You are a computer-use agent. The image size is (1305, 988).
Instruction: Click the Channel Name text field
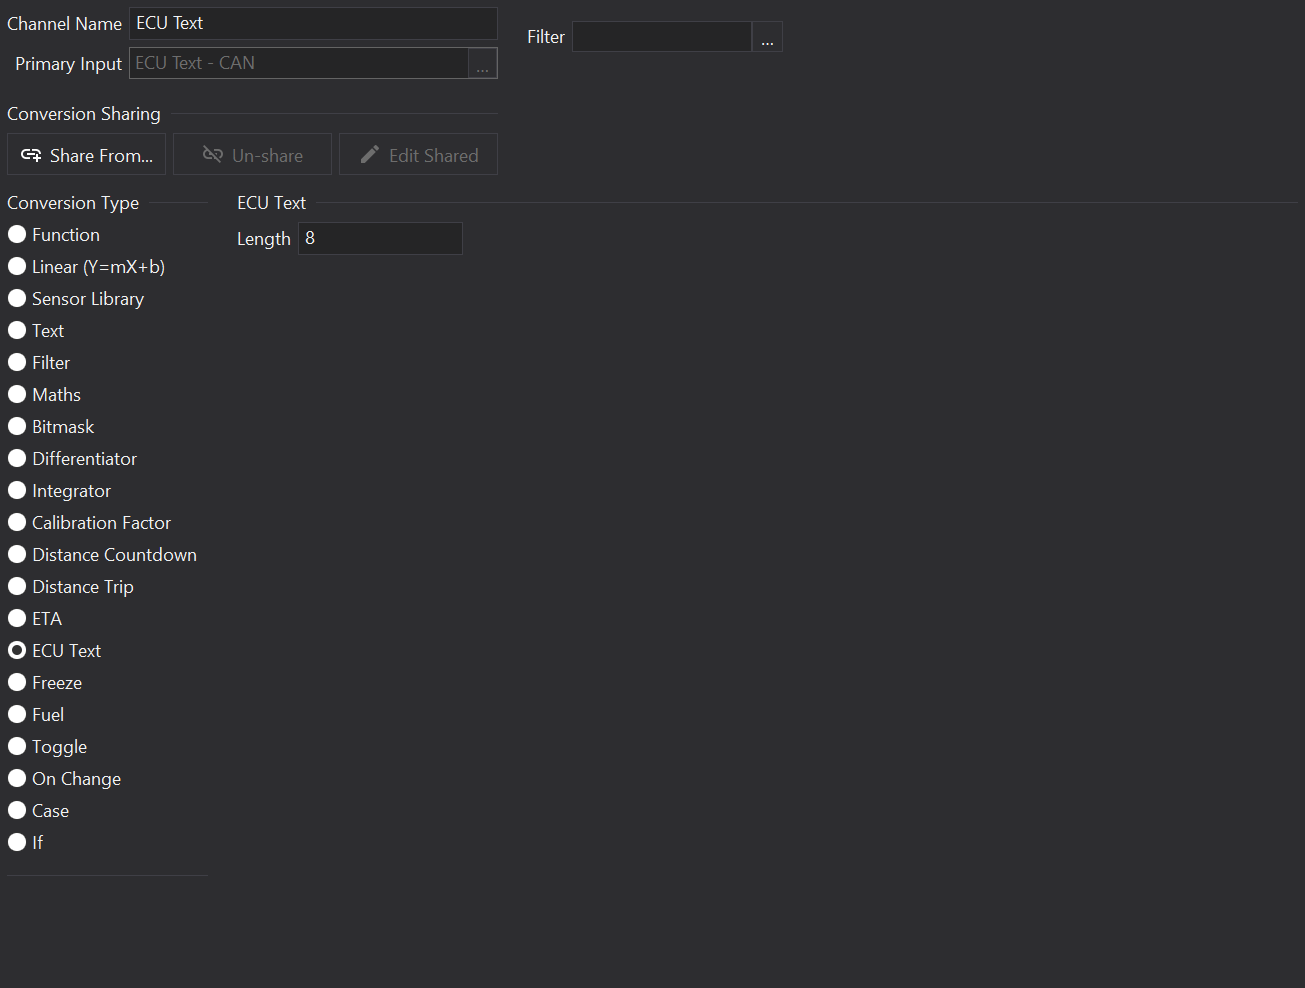tap(312, 23)
